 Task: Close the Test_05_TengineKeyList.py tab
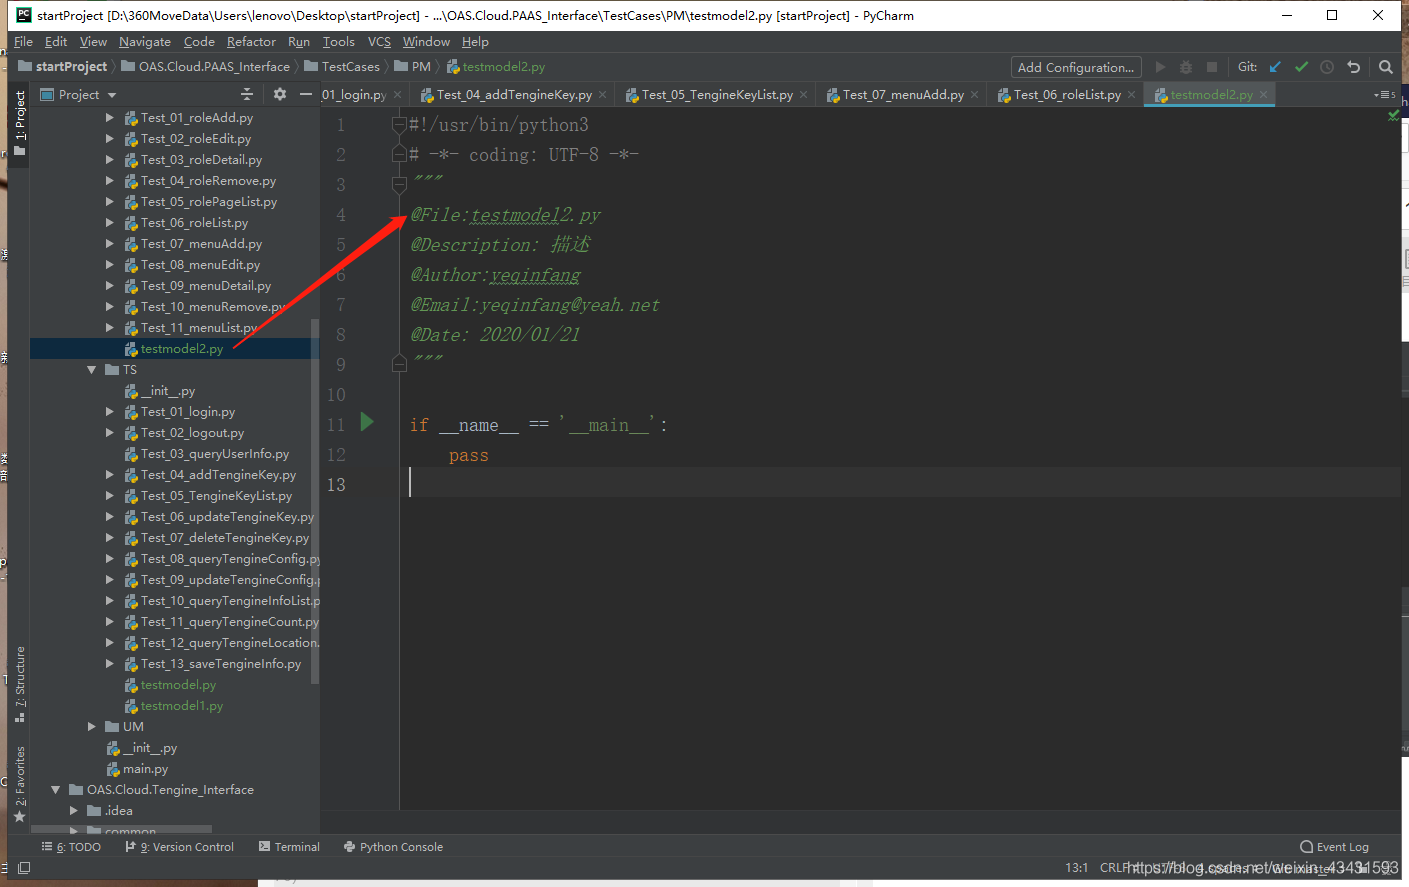[x=803, y=95]
